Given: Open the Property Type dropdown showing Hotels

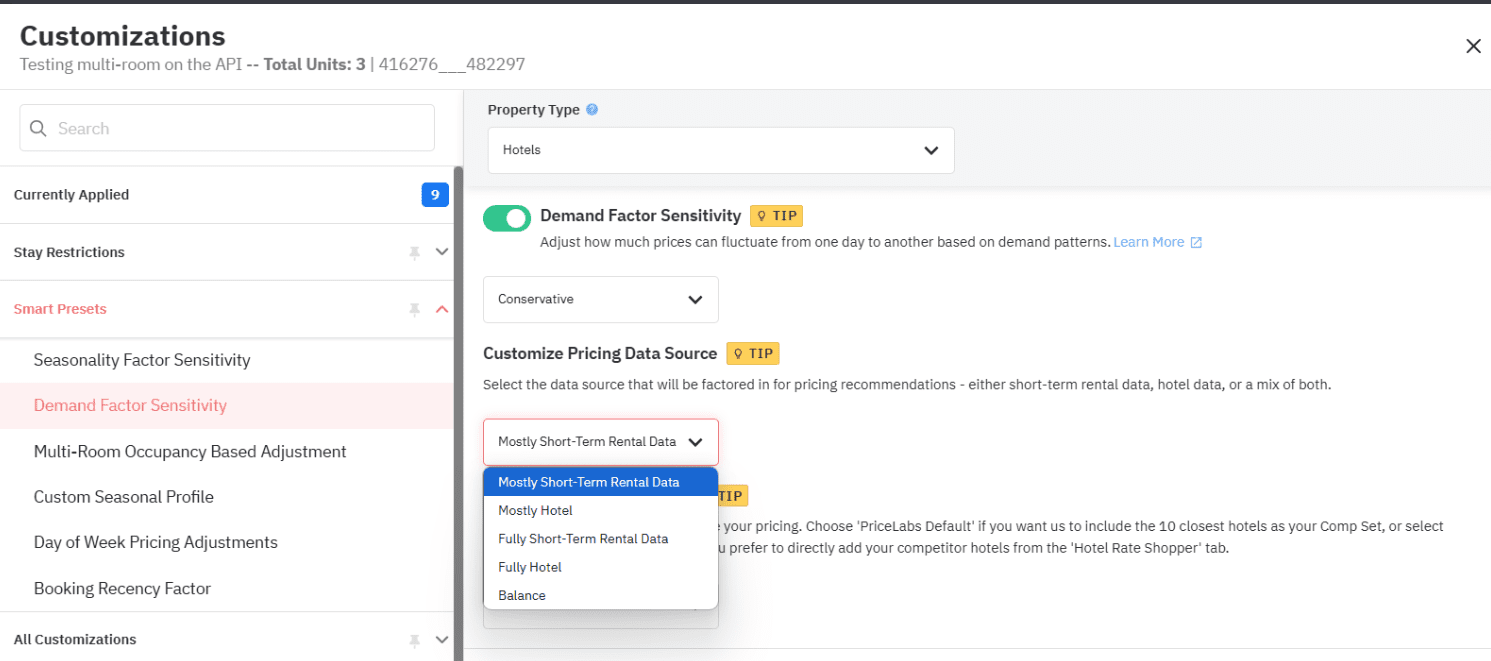Looking at the screenshot, I should pos(720,150).
